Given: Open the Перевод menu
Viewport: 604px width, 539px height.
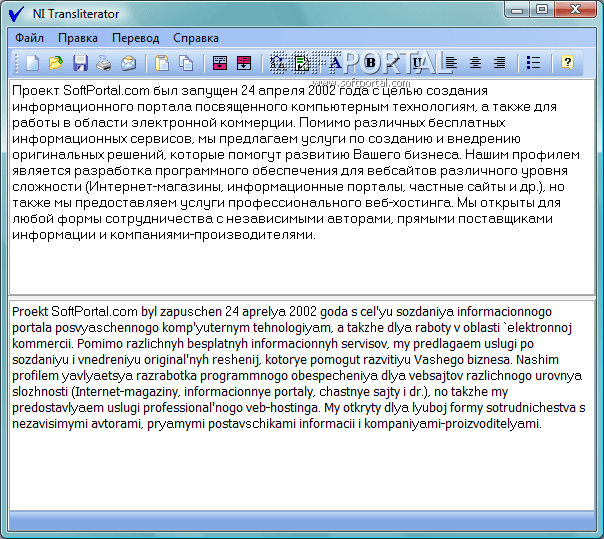Looking at the screenshot, I should point(136,38).
